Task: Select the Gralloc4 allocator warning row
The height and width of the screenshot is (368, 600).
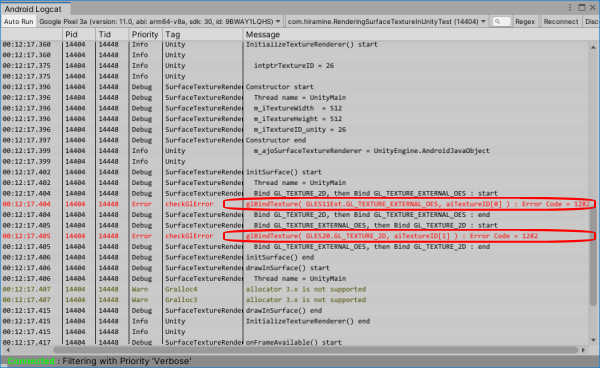Action: point(295,289)
